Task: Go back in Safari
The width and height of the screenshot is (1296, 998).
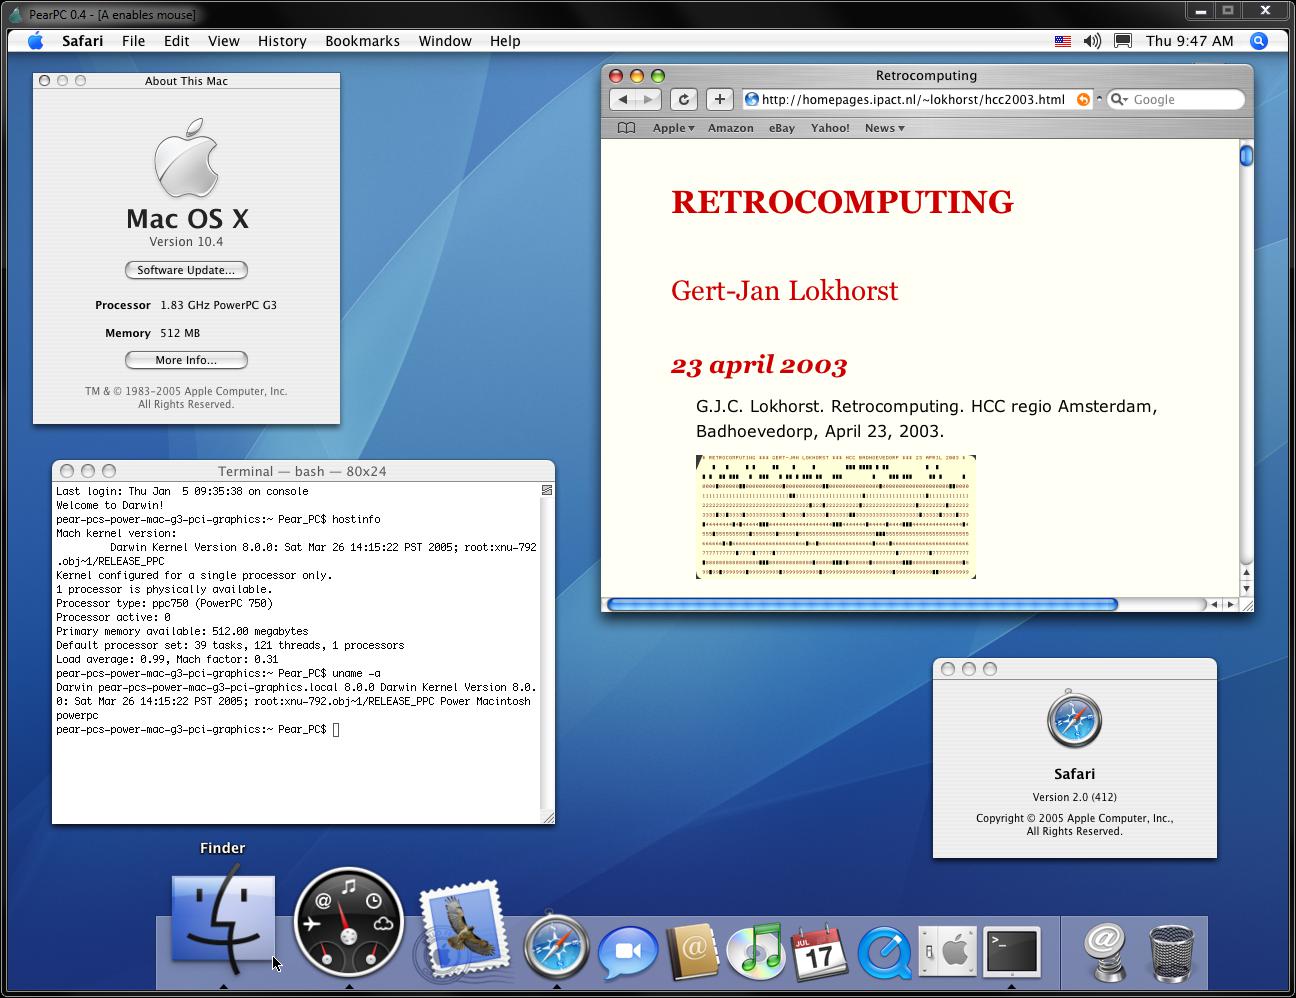Action: coord(623,99)
